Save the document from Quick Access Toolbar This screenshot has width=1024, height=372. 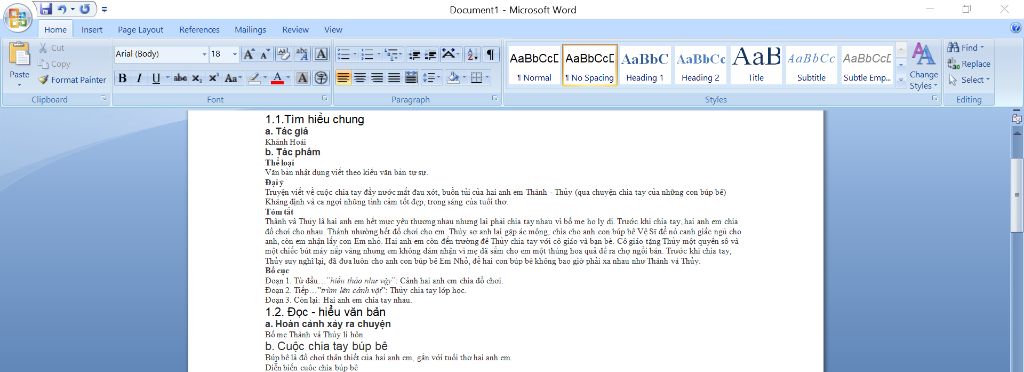[46, 8]
